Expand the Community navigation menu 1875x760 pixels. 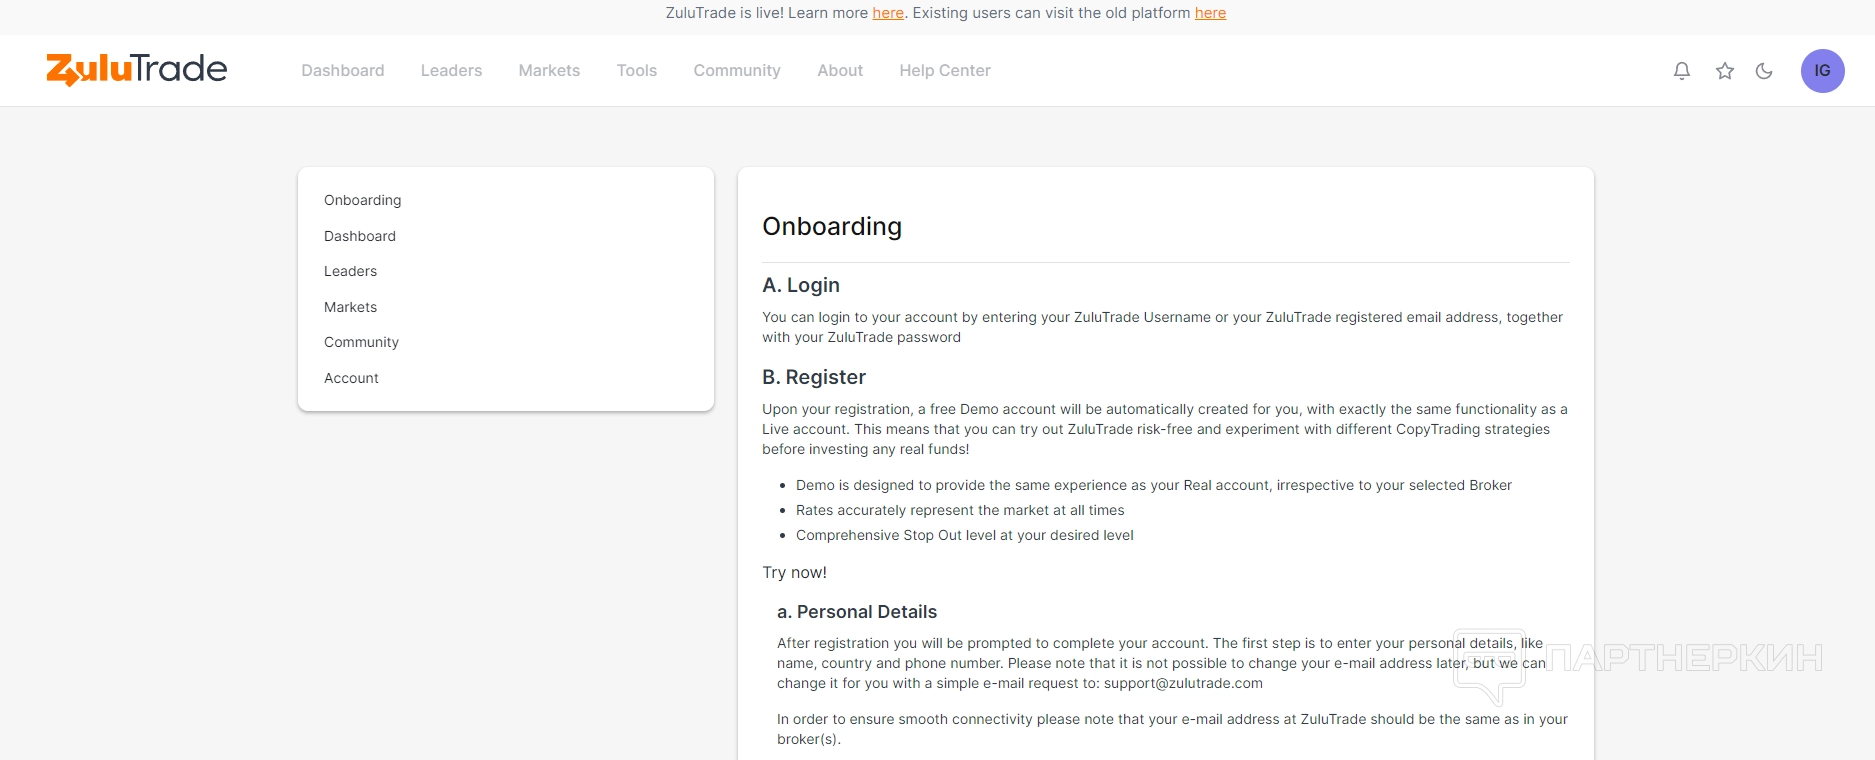tap(737, 71)
